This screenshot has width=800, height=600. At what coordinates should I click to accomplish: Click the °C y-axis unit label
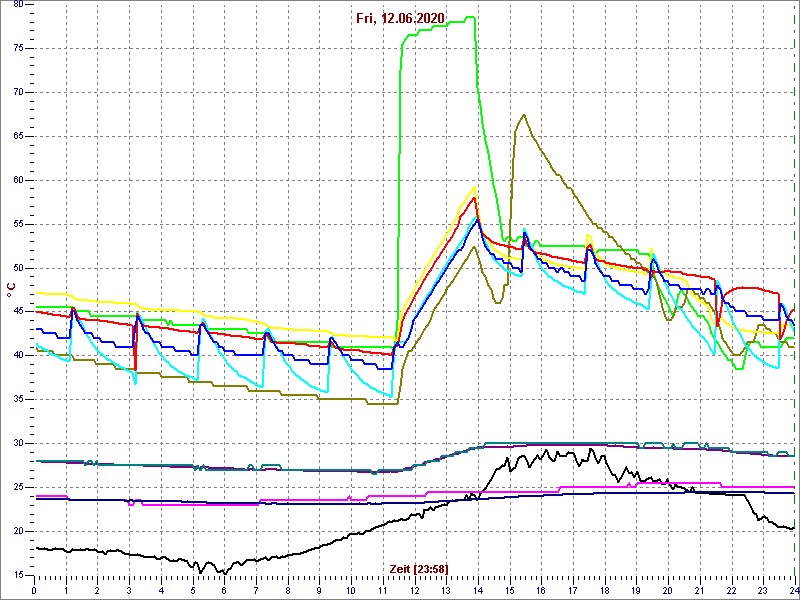click(11, 290)
